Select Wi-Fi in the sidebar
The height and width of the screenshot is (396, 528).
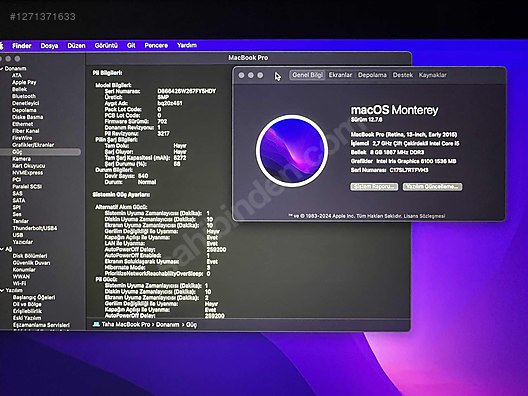tap(20, 284)
